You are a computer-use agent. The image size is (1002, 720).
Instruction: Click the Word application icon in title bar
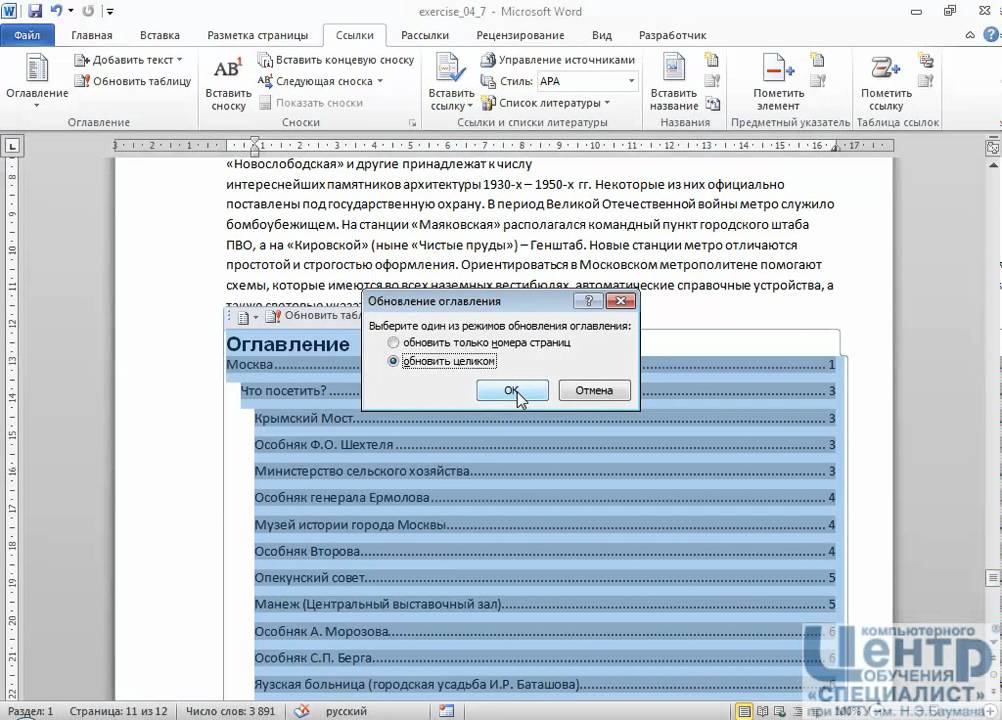(x=9, y=11)
